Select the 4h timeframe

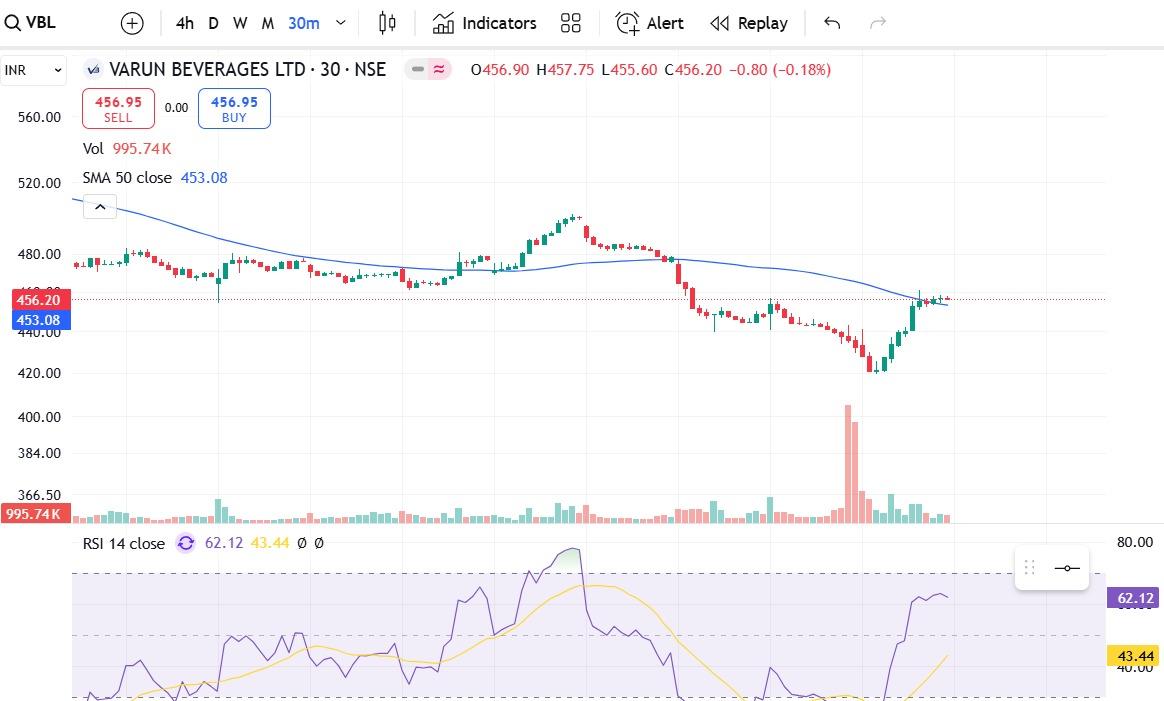pyautogui.click(x=185, y=24)
